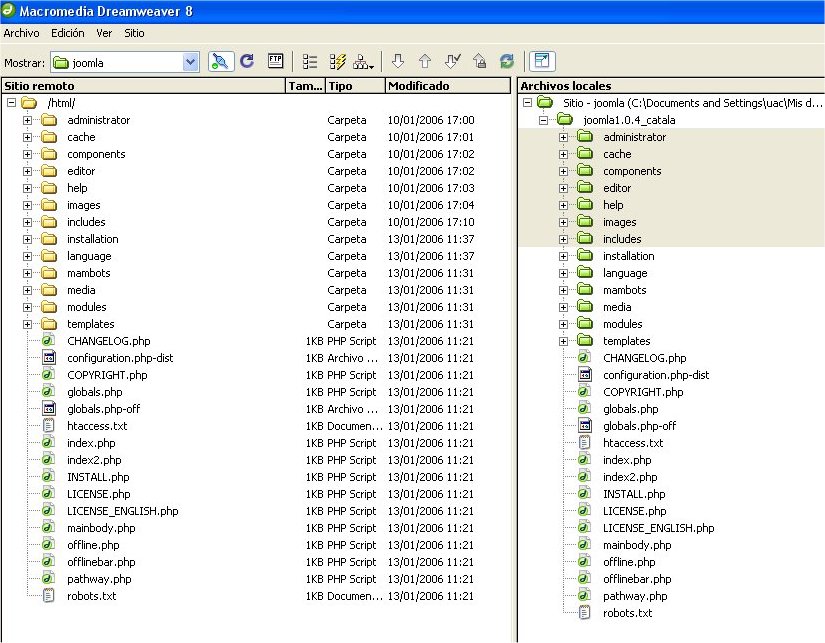Click 'Archivo ...' type of globals.php-off
The height and width of the screenshot is (643, 825).
pyautogui.click(x=352, y=409)
